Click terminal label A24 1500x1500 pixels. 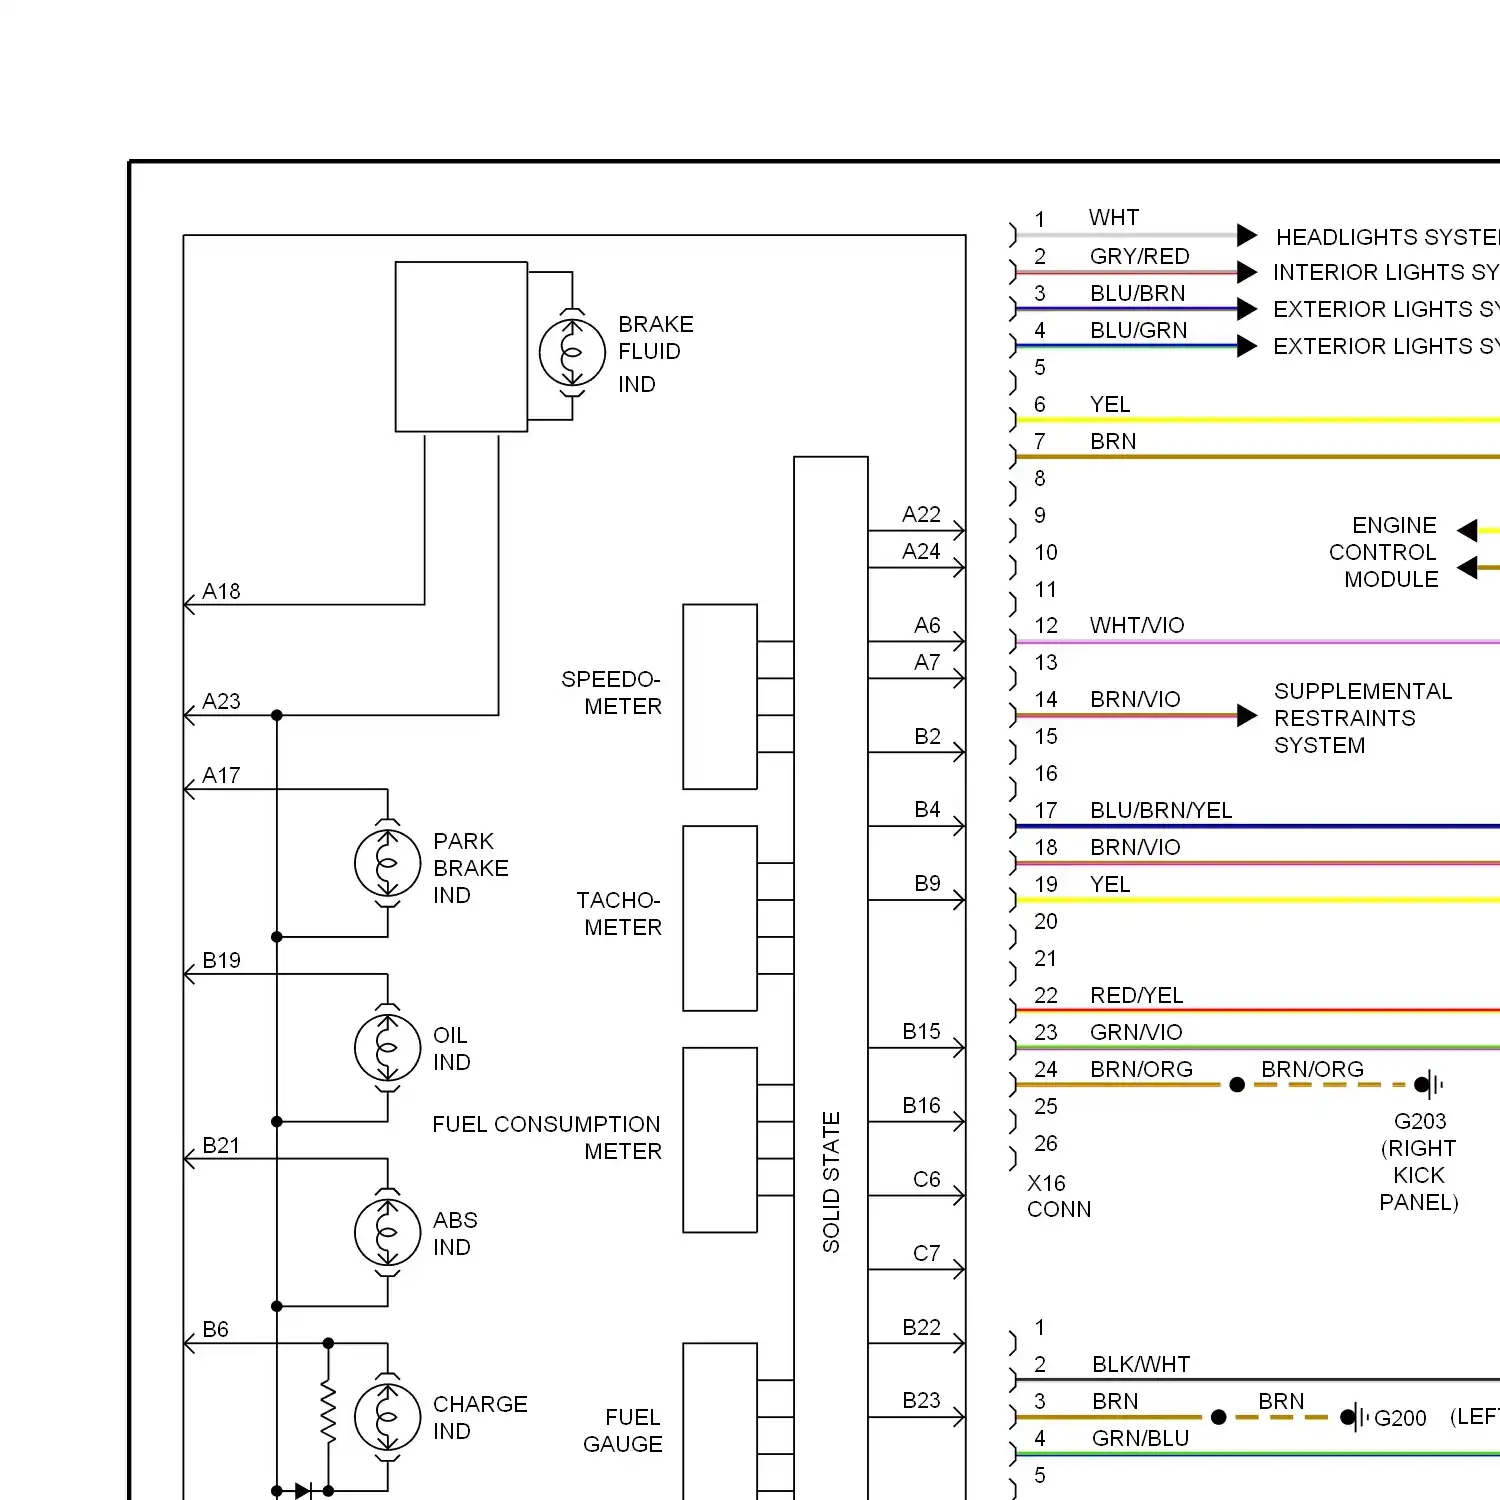point(921,551)
